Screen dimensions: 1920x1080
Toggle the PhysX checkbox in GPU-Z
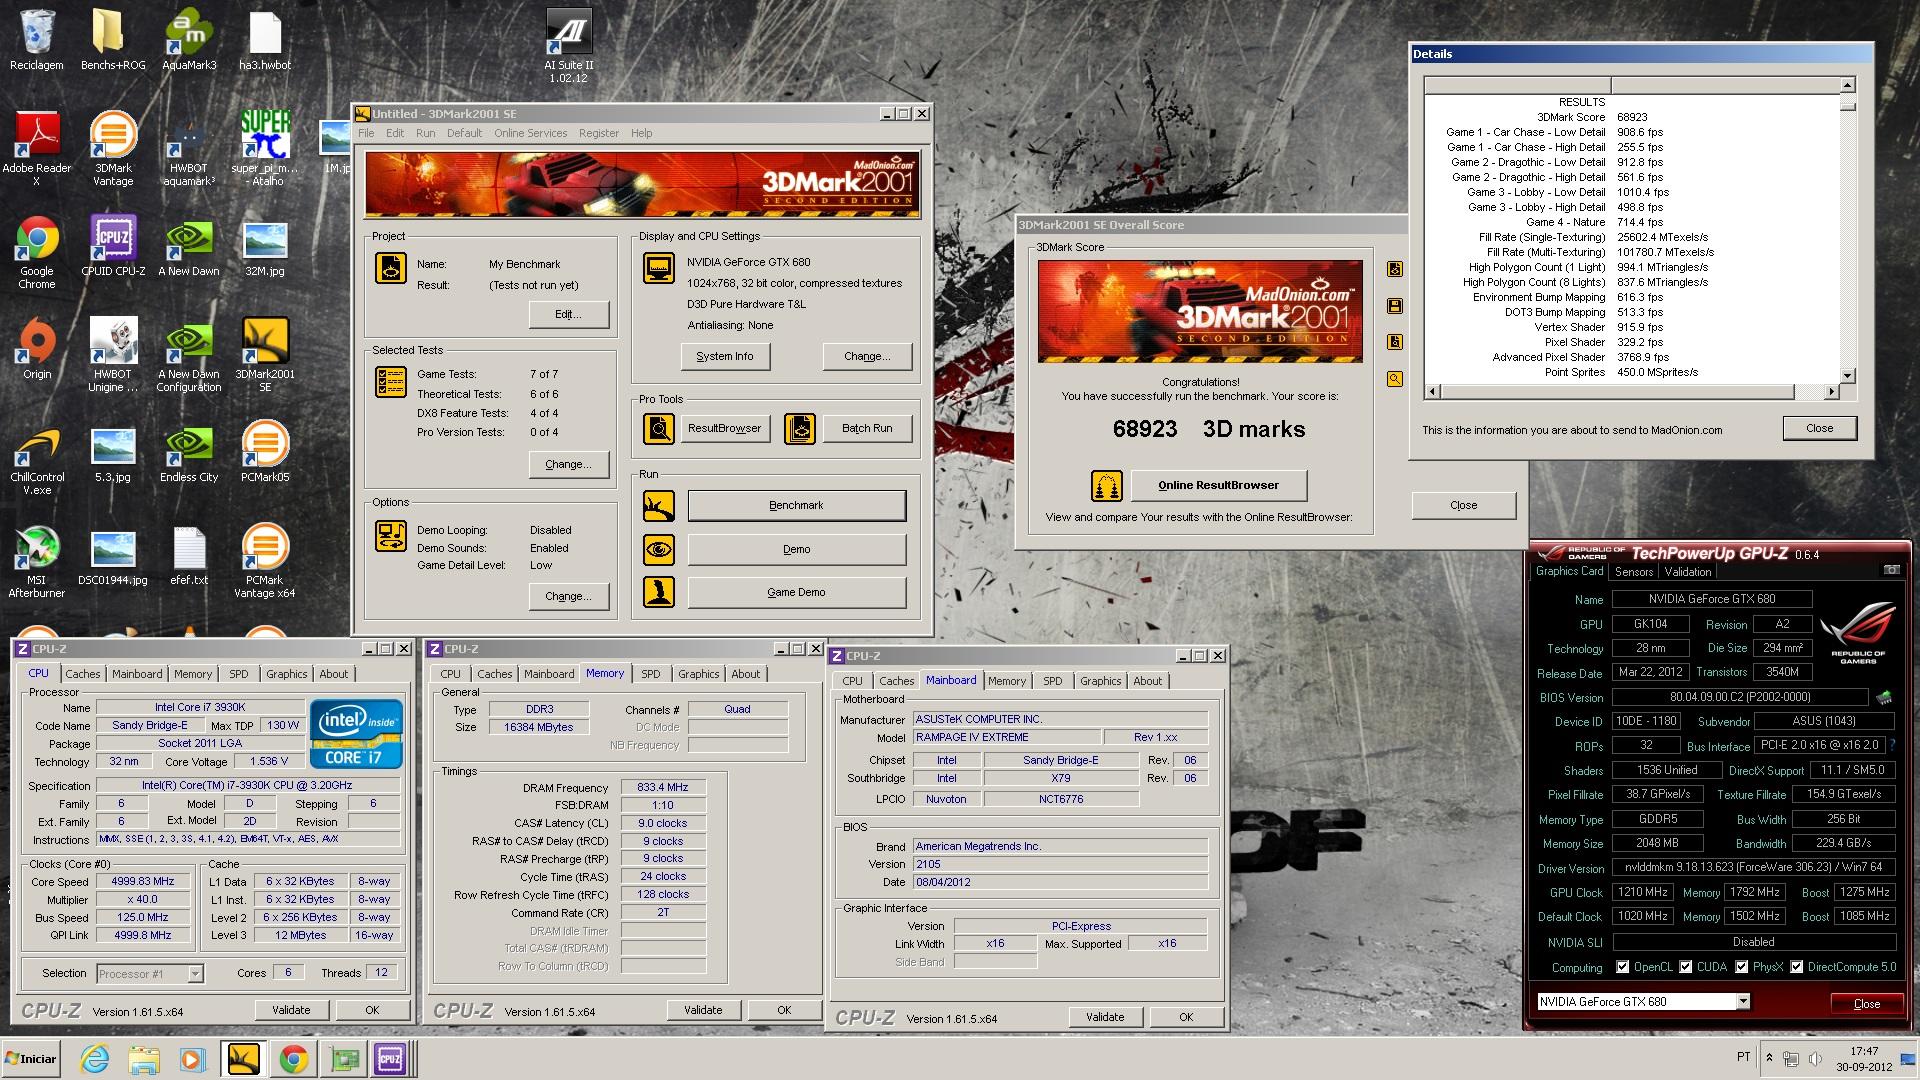tap(1742, 967)
